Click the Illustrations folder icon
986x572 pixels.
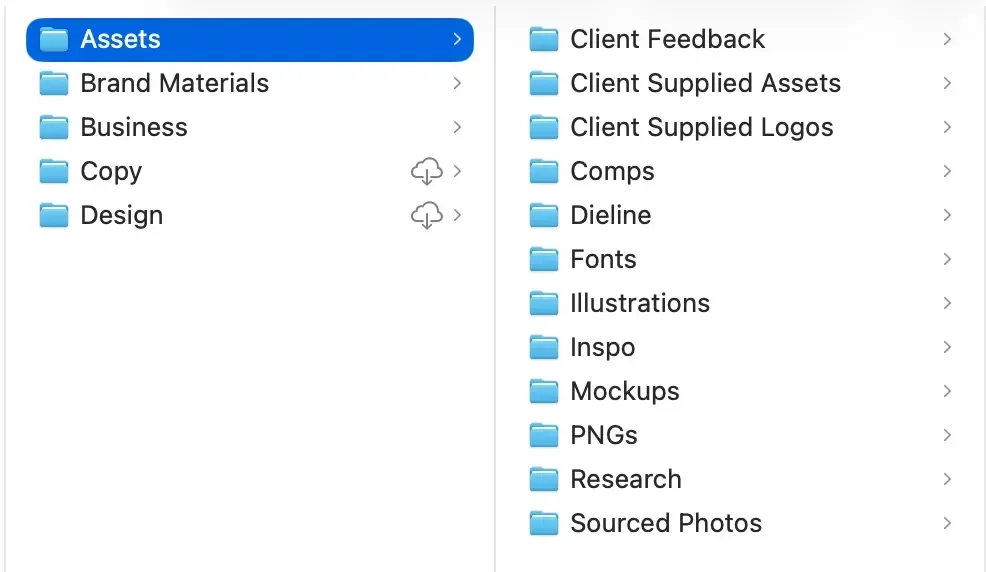[543, 303]
